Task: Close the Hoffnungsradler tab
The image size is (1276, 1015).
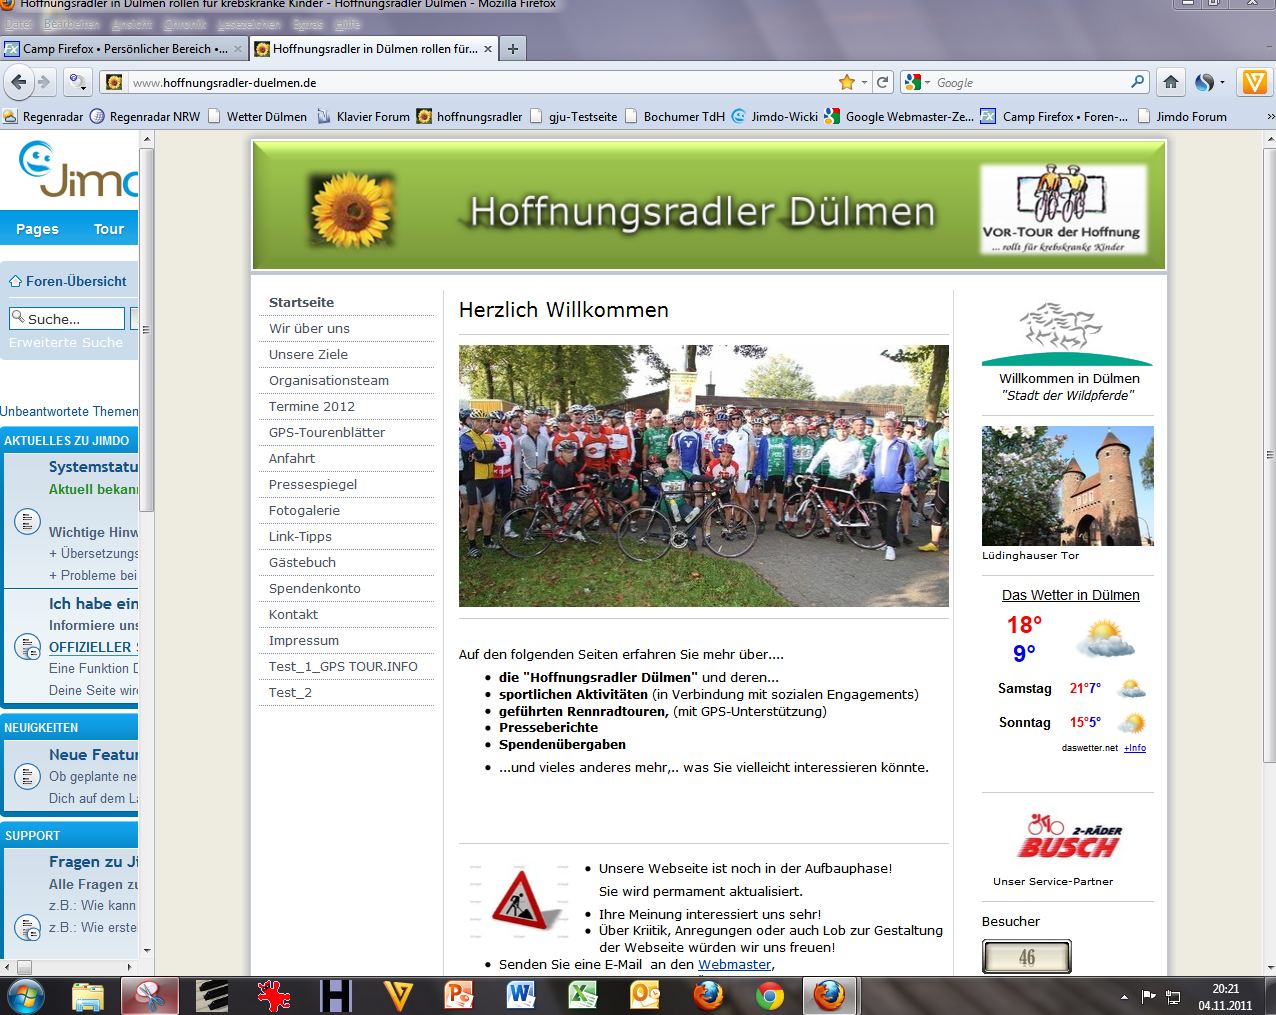Action: point(488,48)
